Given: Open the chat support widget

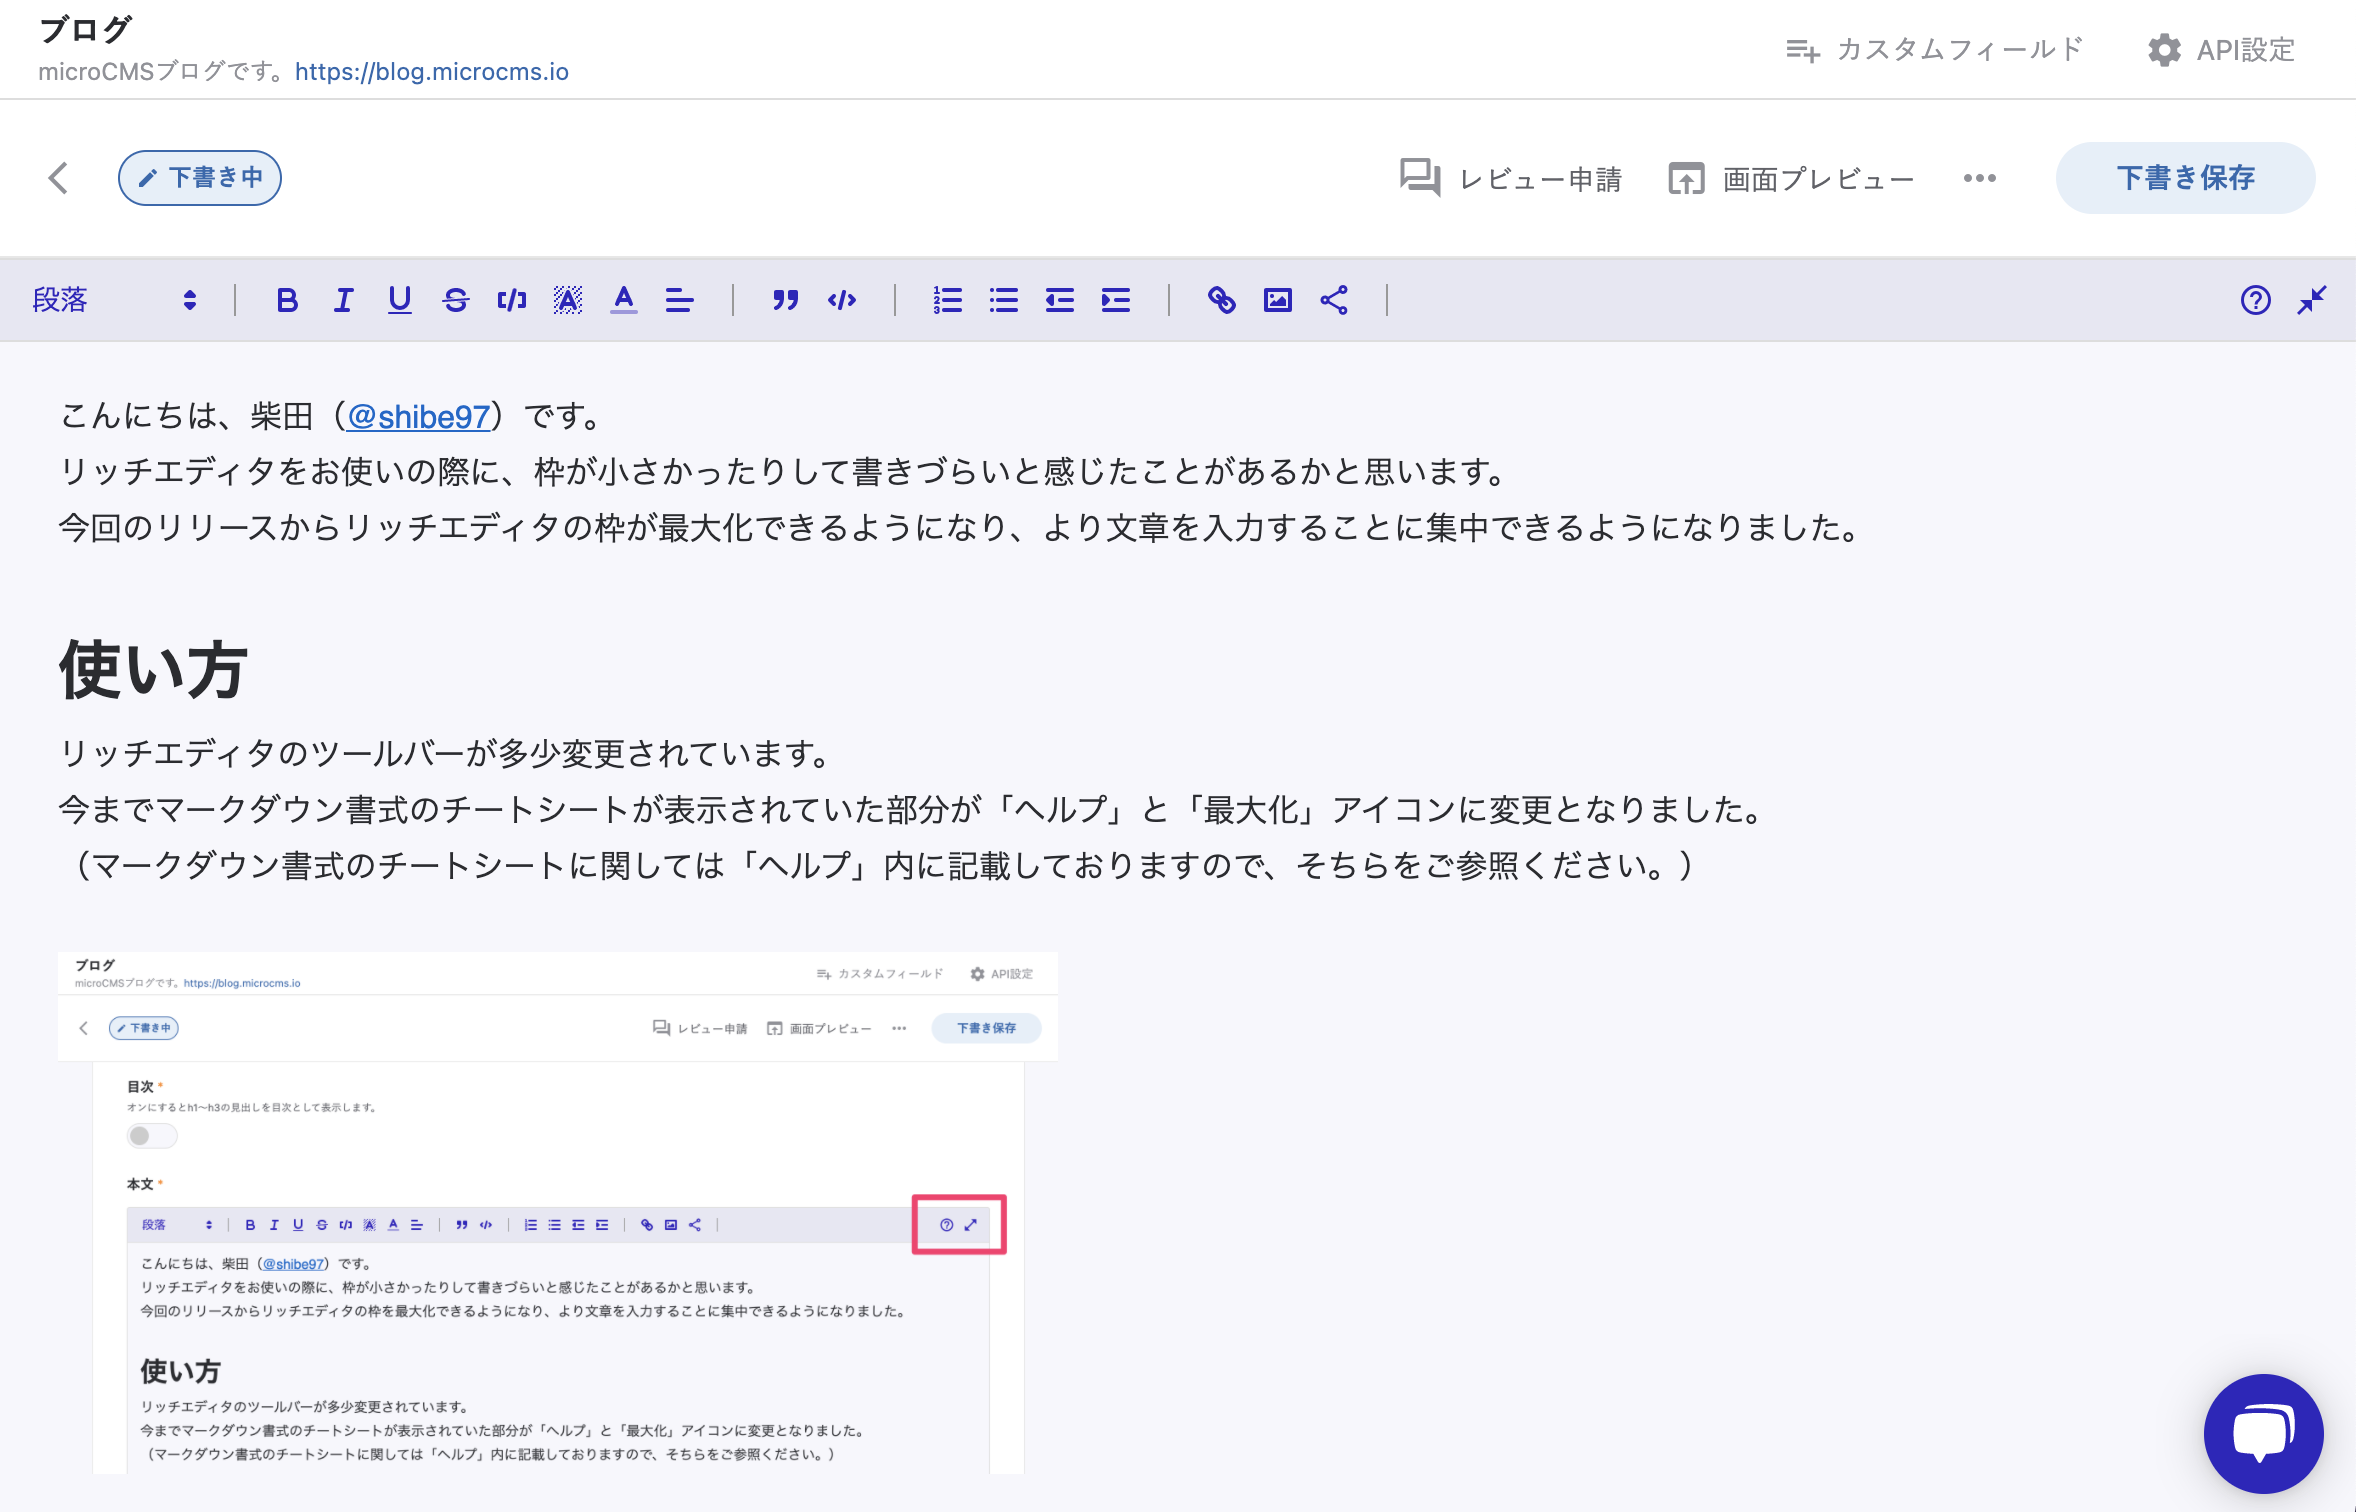Looking at the screenshot, I should click(2263, 1433).
